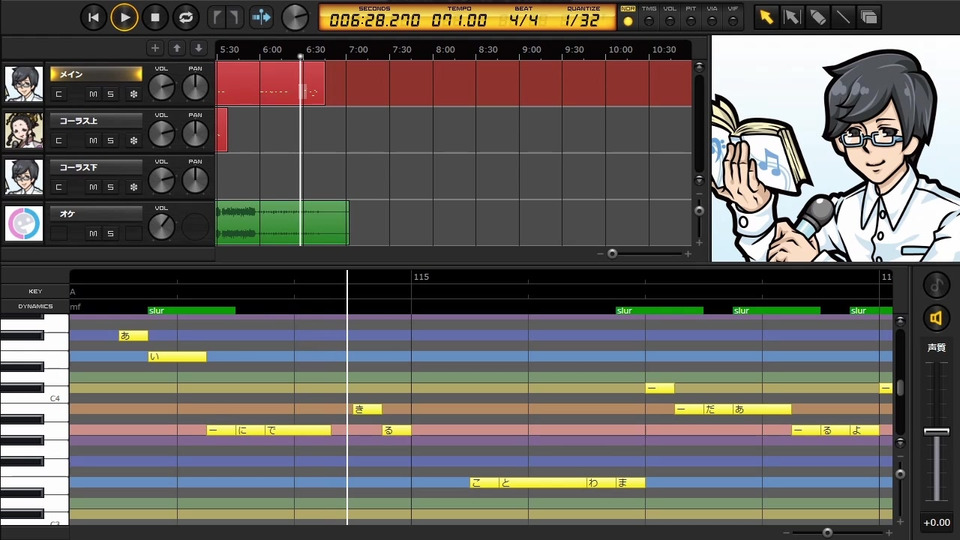Viewport: 960px width, 540px height.
Task: Click the オケ track VOL knob
Action: point(162,227)
